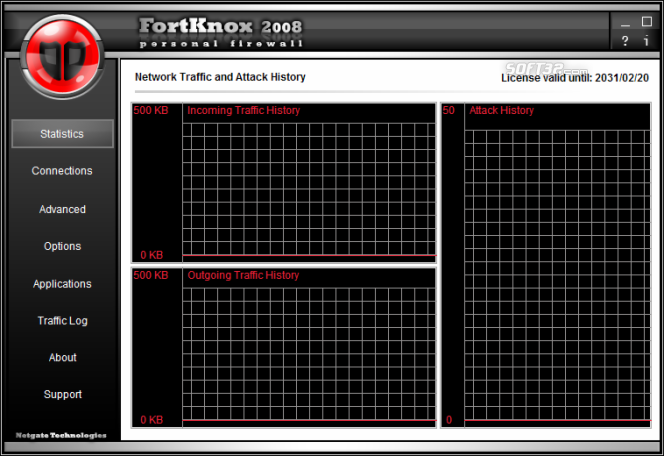Click the info 'i' icon
The width and height of the screenshot is (664, 456).
click(x=646, y=40)
